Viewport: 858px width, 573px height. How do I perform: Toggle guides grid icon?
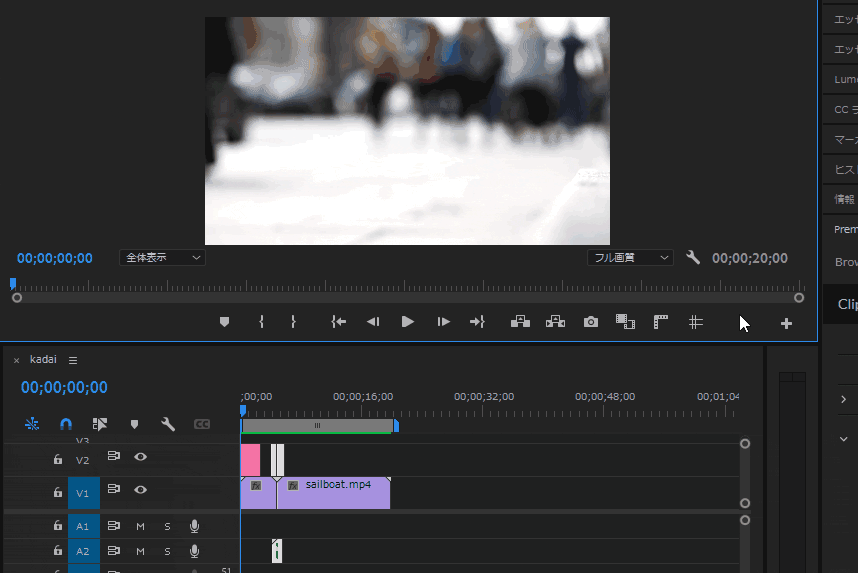[695, 322]
